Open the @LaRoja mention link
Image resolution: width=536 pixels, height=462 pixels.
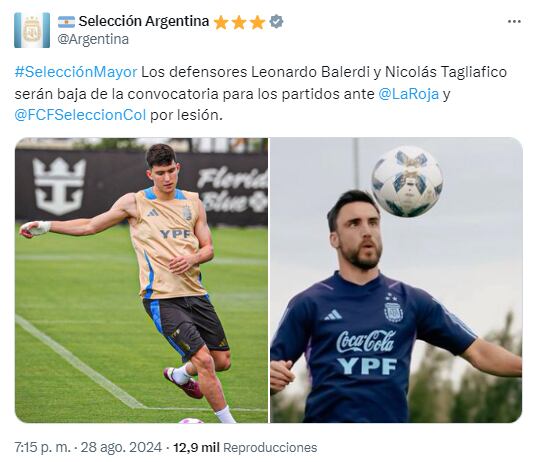pos(408,94)
